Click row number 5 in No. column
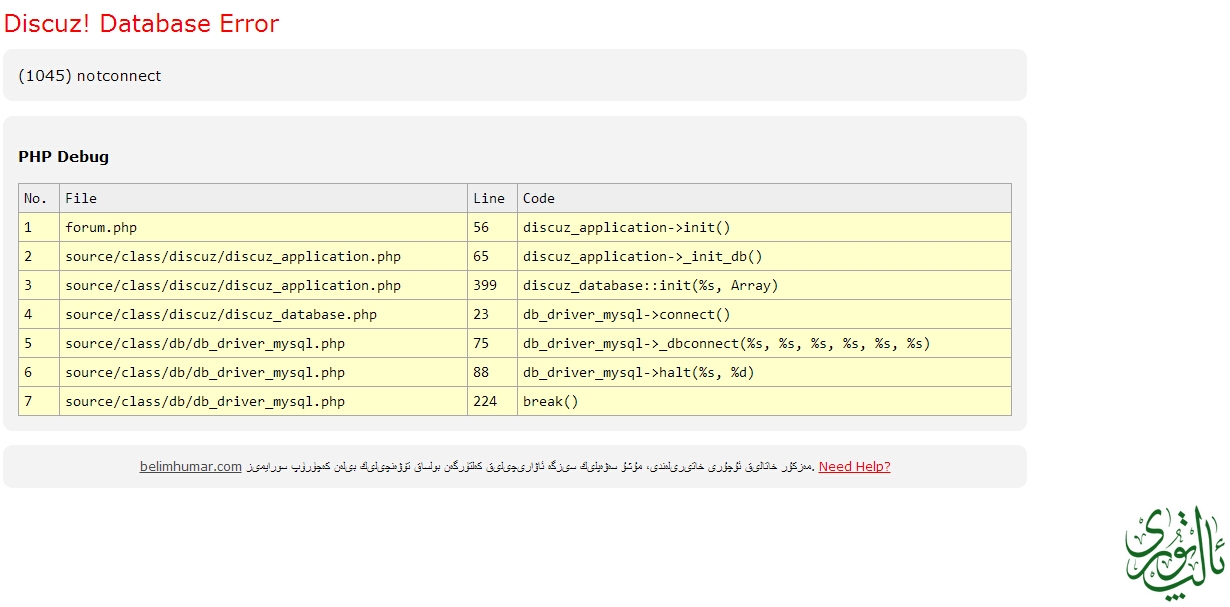The image size is (1230, 607). click(39, 343)
